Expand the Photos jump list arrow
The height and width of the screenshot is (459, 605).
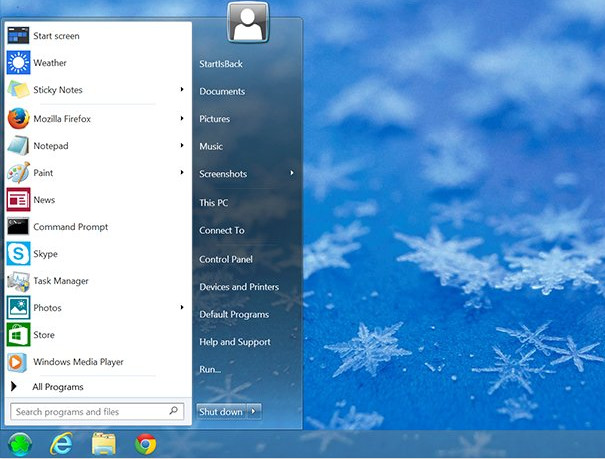click(182, 307)
